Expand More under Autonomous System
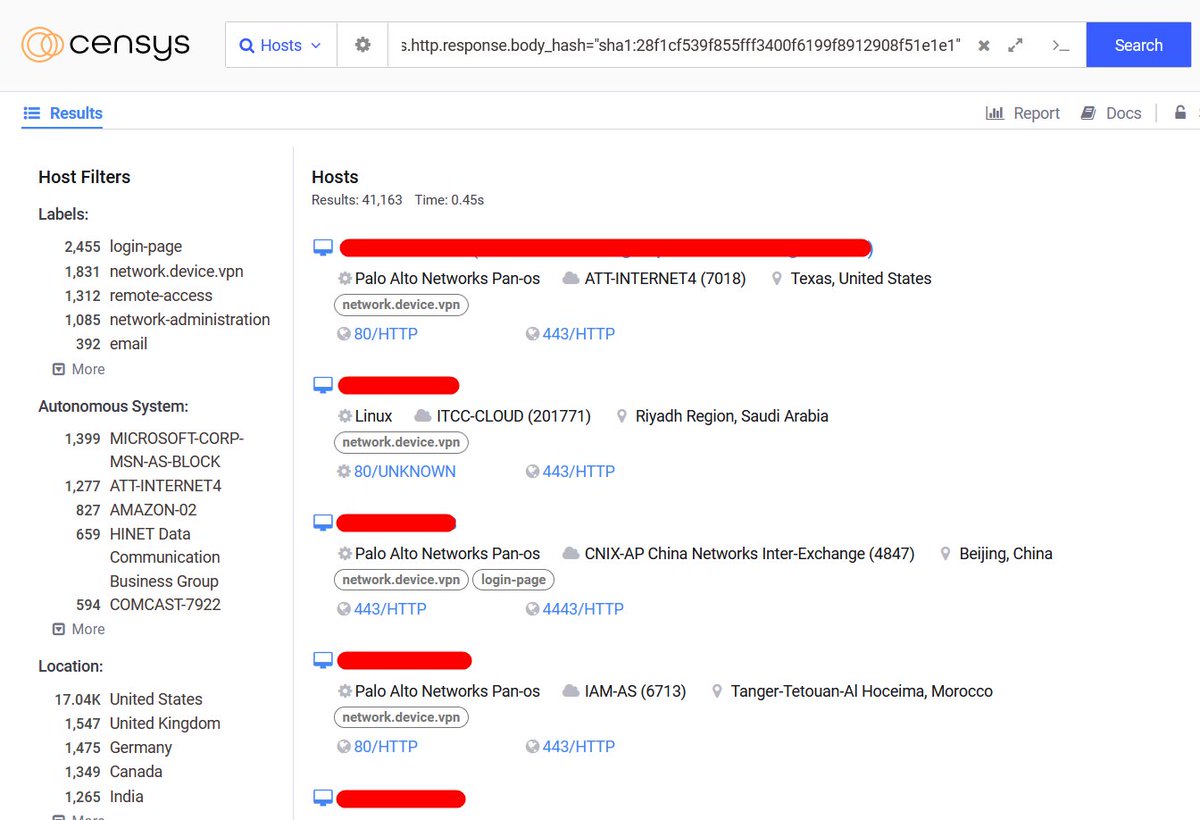The height and width of the screenshot is (820, 1200). coord(79,629)
